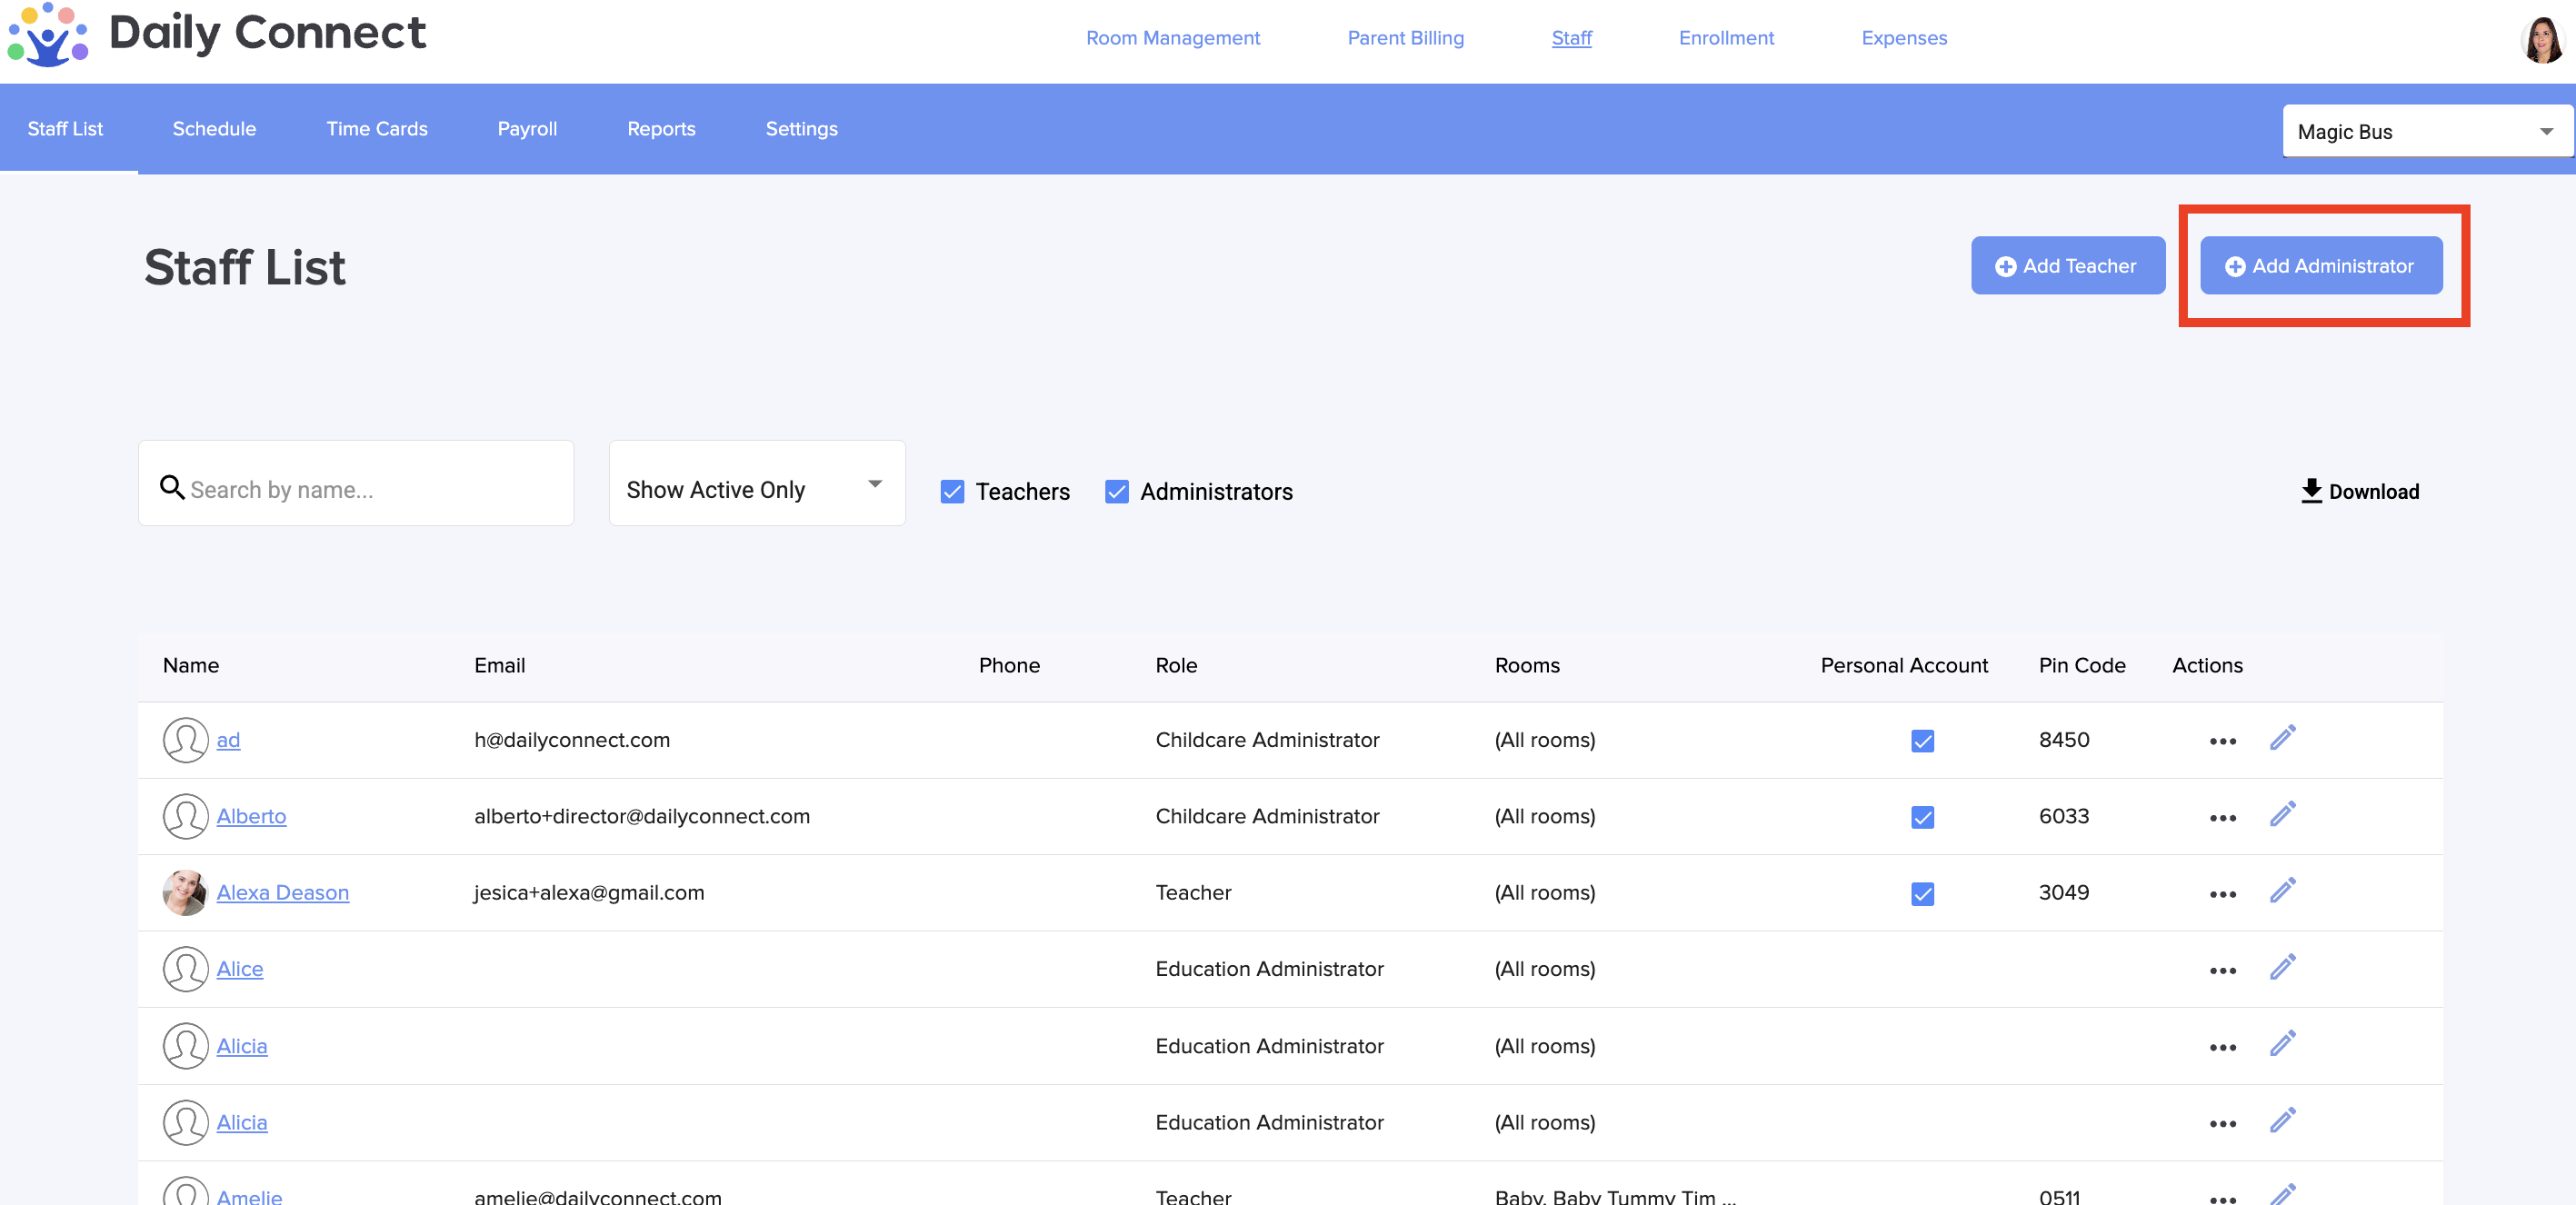Toggle Personal Account checkbox for Alberto
The height and width of the screenshot is (1205, 2576).
1922,817
